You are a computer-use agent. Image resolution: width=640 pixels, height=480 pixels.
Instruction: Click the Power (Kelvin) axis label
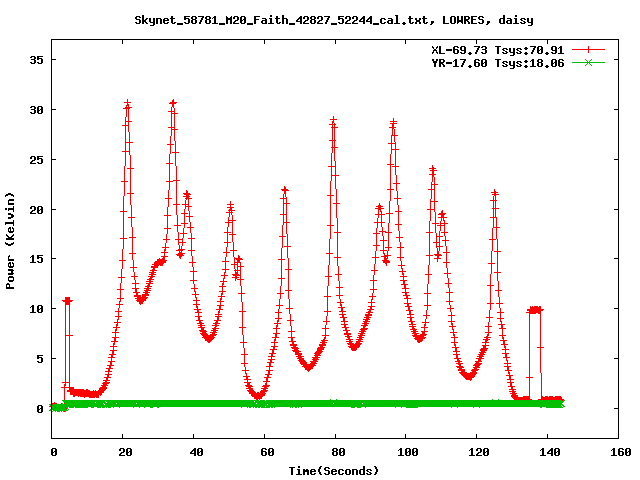point(10,241)
